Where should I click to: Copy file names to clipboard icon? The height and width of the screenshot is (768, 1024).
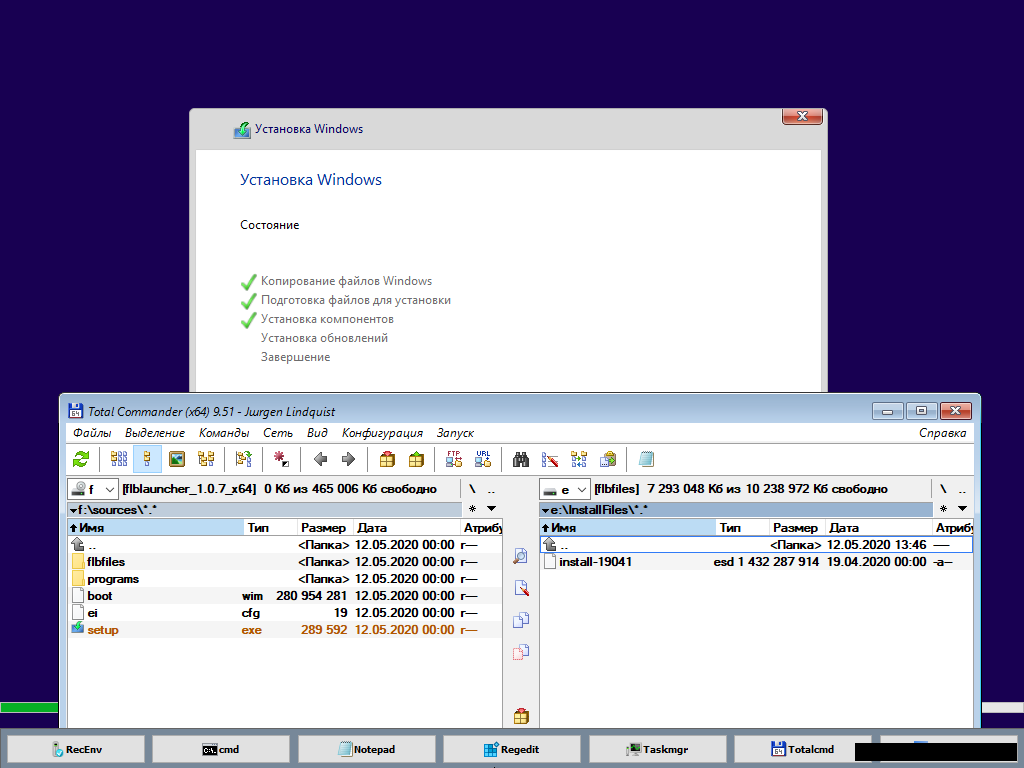pyautogui.click(x=608, y=459)
